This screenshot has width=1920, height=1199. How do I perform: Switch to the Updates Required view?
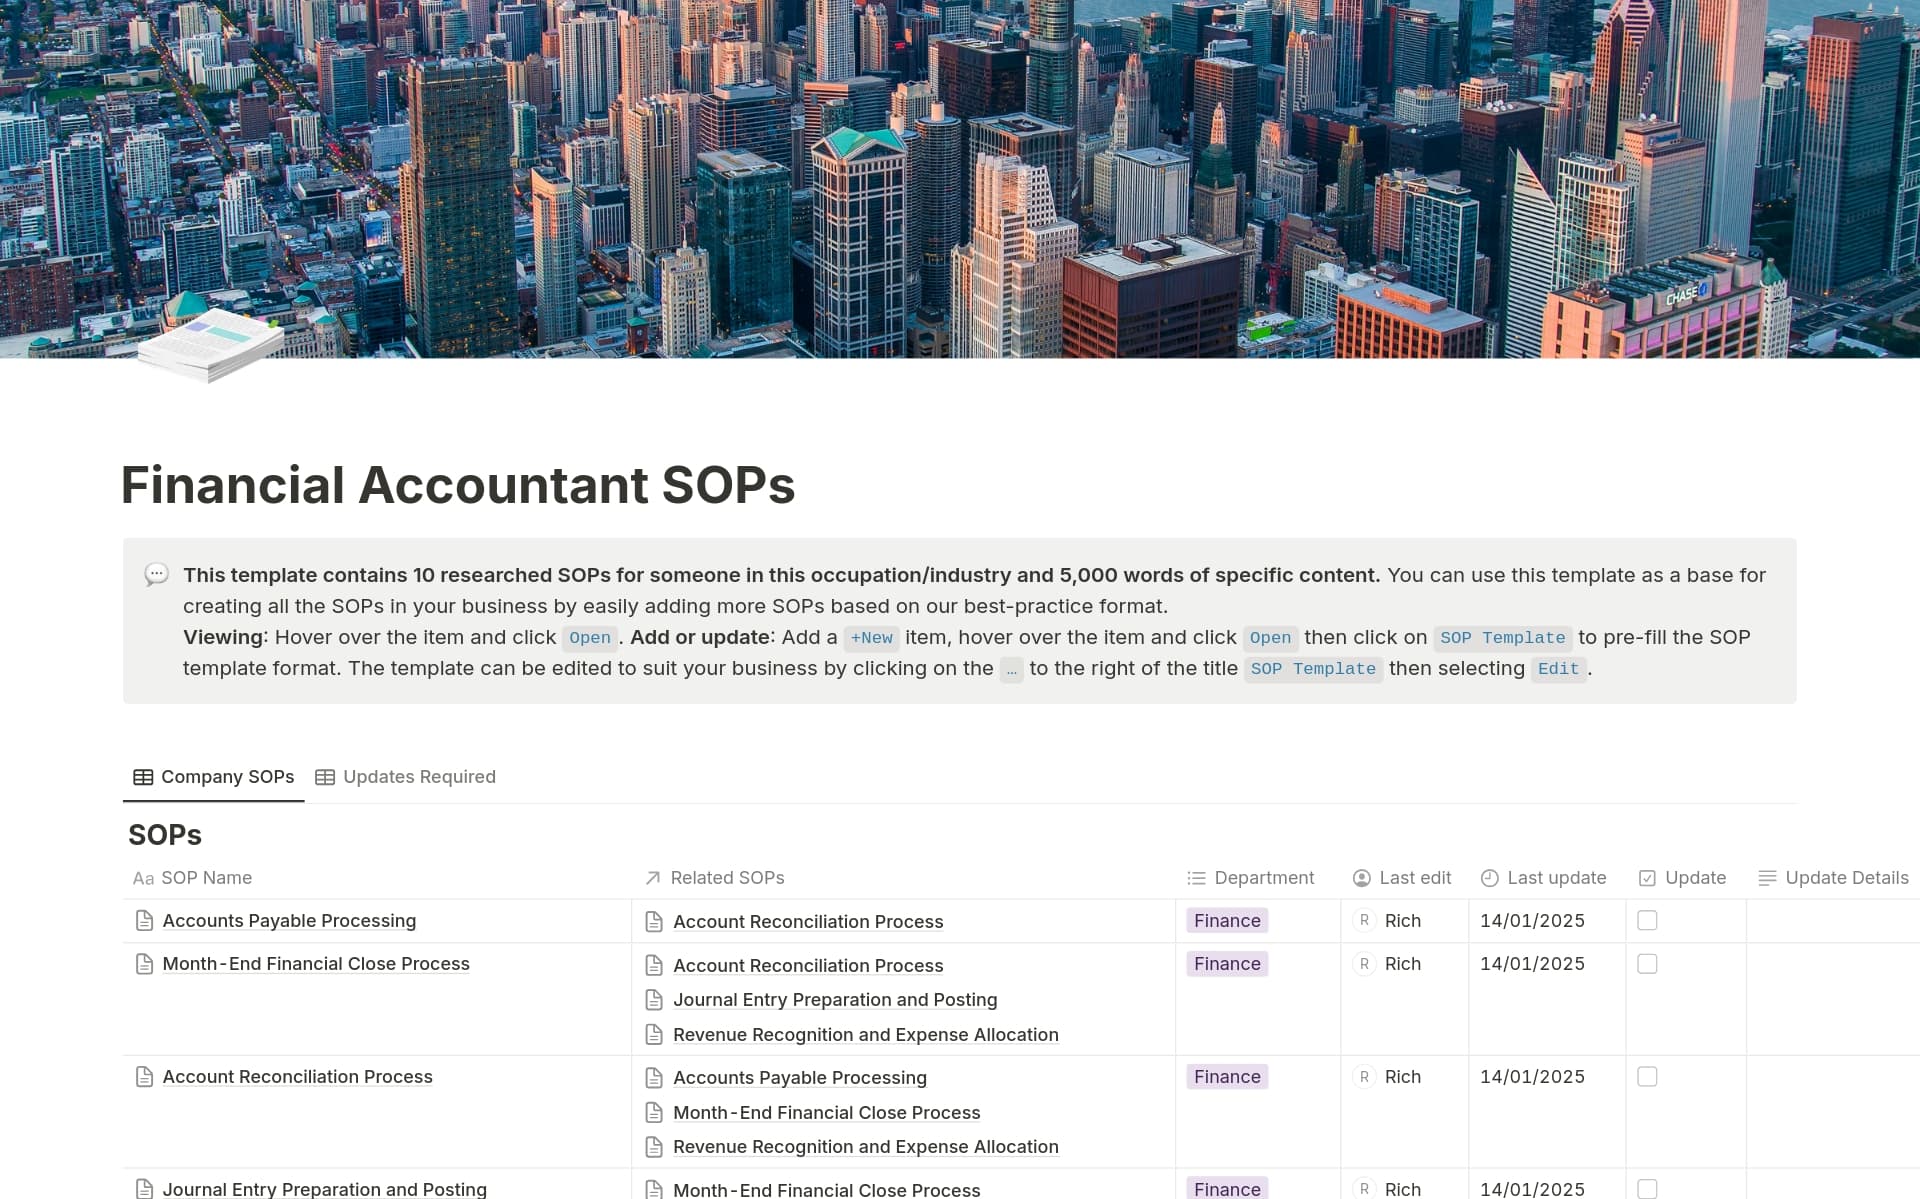tap(419, 777)
